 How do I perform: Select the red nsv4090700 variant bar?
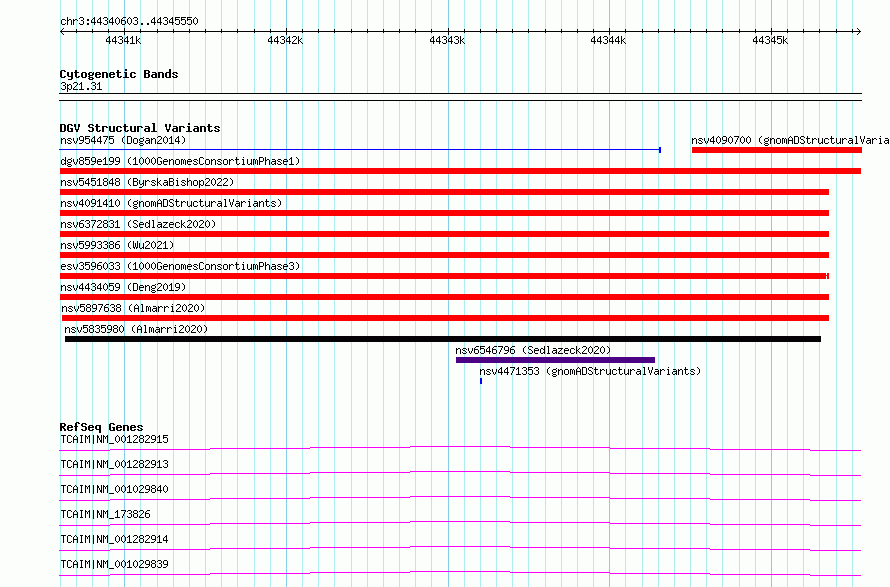coord(776,150)
